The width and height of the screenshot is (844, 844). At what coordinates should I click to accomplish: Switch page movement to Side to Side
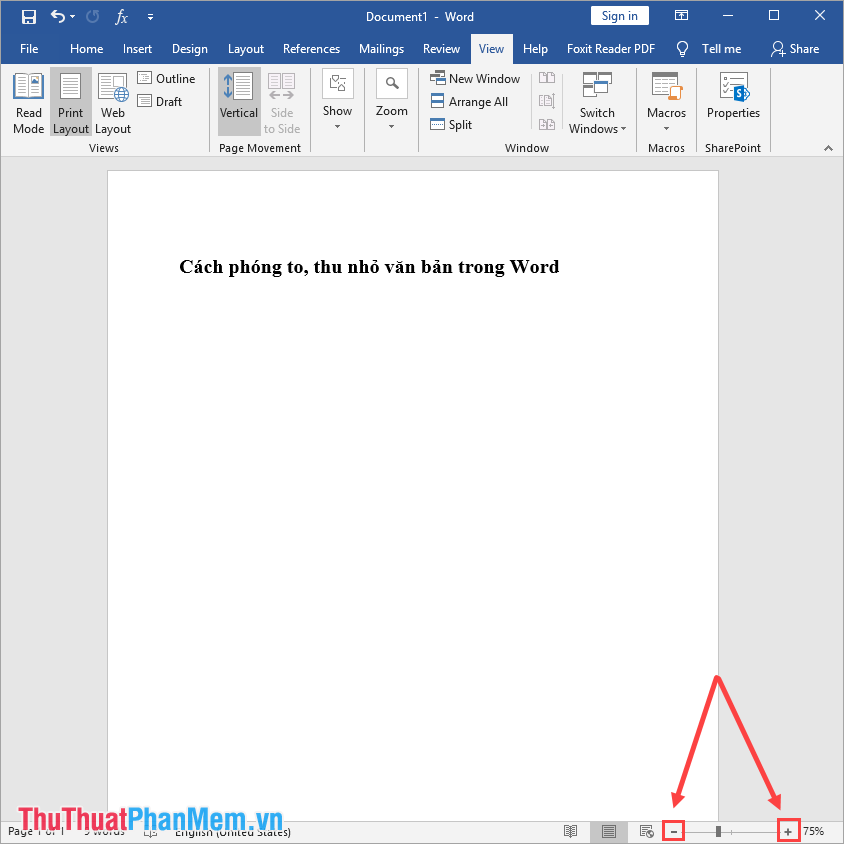point(281,101)
